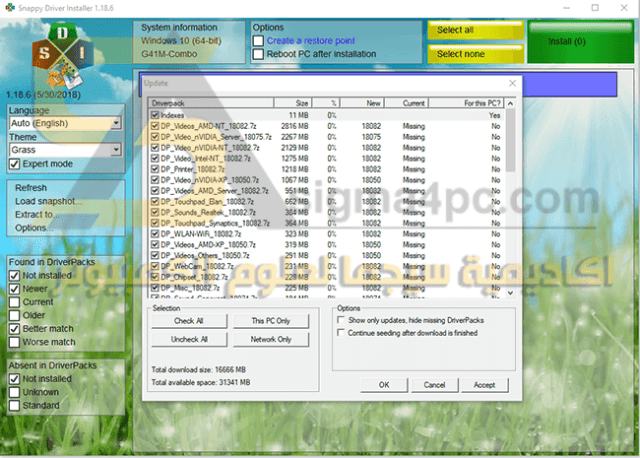Viewport: 640px width, 458px height.
Task: Click Check All in Selection group
Action: tap(189, 321)
